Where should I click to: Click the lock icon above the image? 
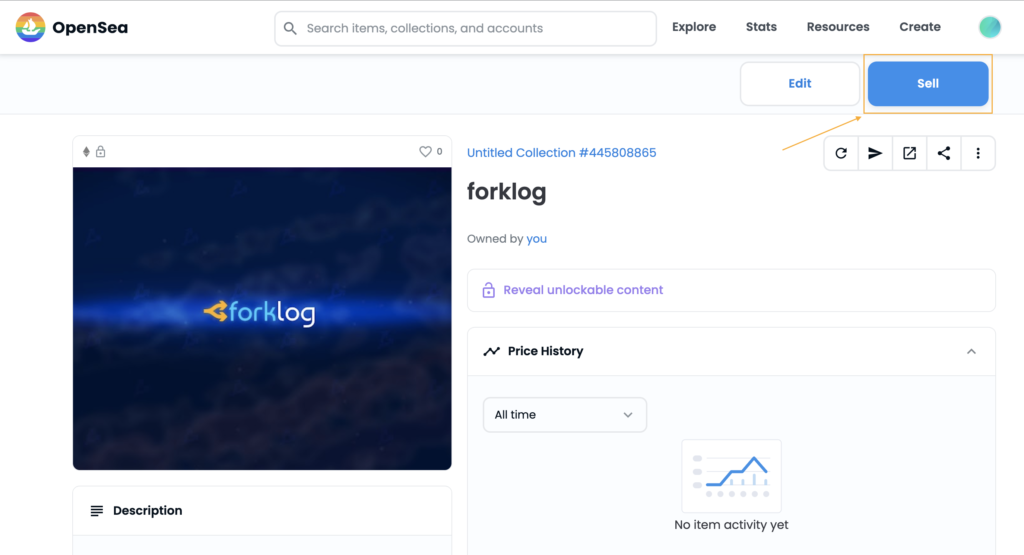coord(101,151)
